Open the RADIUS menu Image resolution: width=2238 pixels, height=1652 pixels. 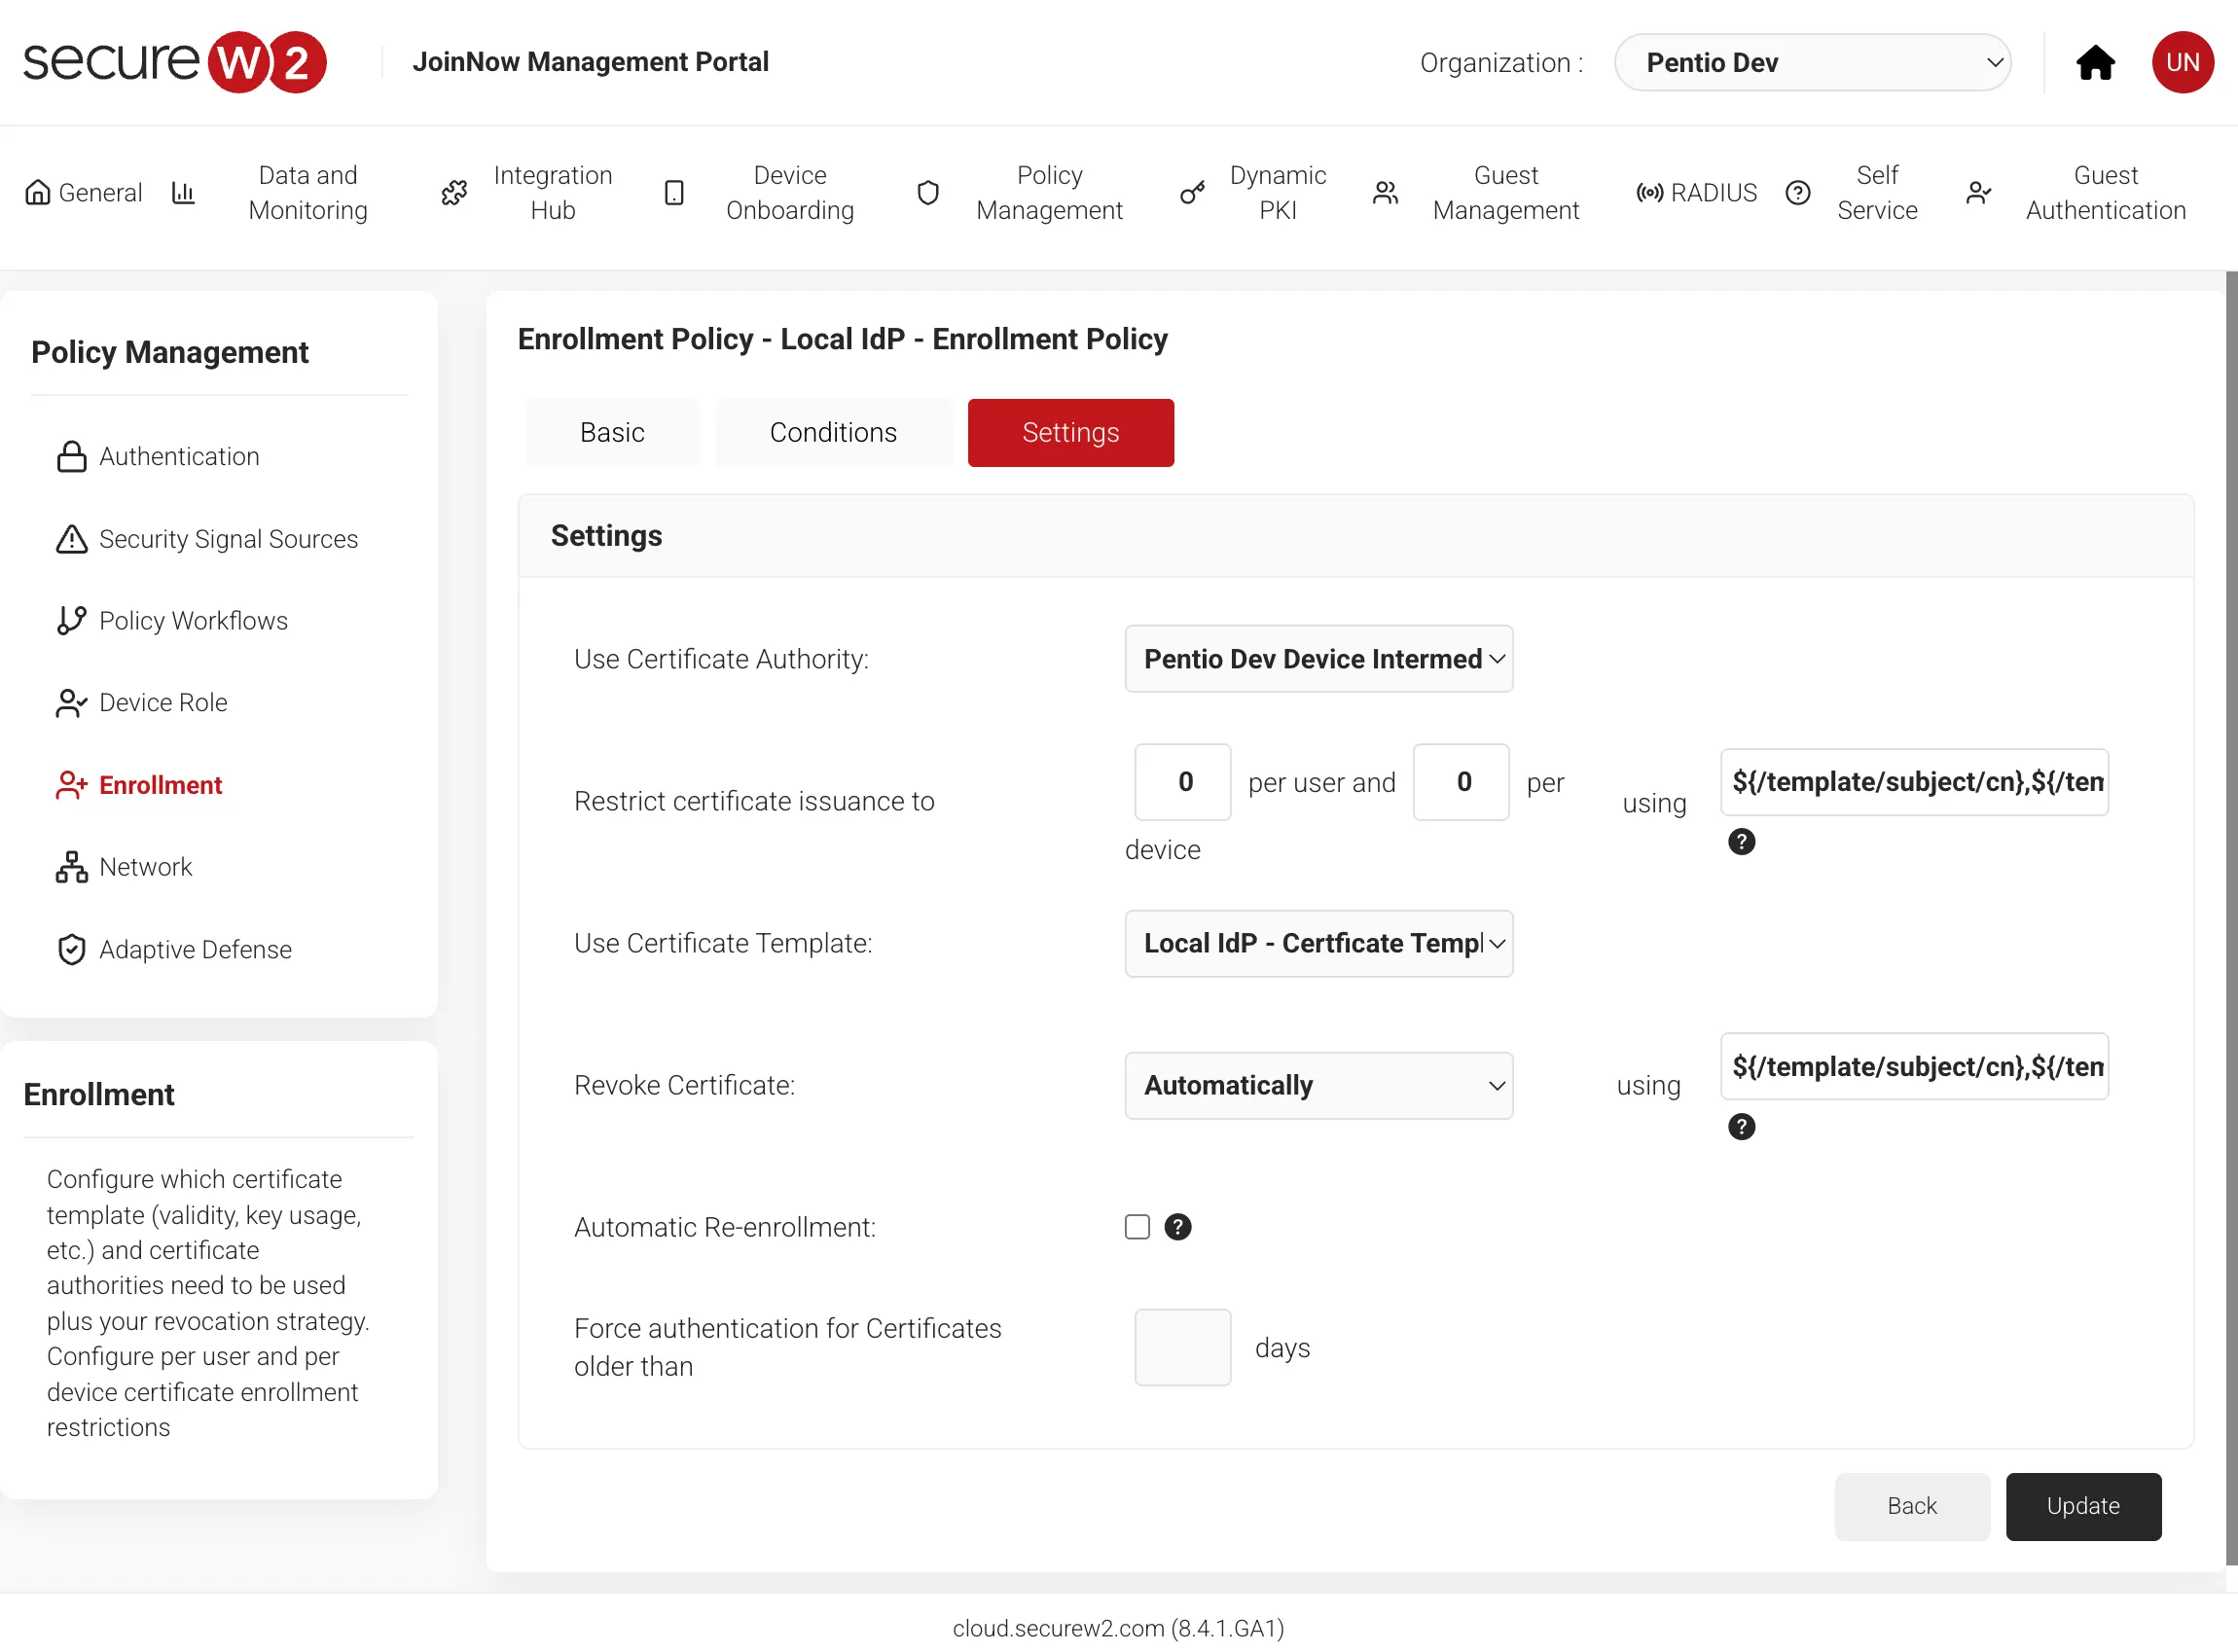click(x=1713, y=192)
